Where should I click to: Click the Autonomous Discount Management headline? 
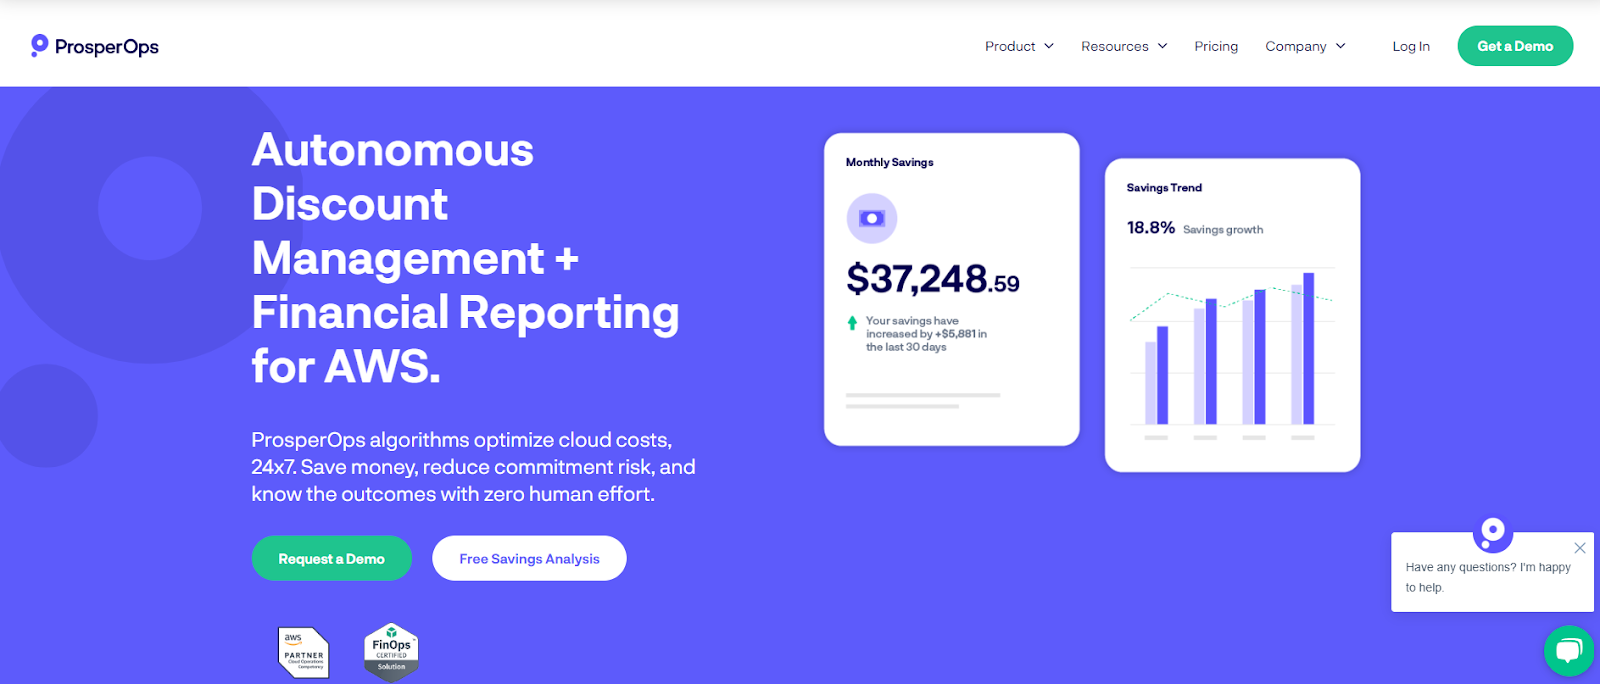(466, 258)
